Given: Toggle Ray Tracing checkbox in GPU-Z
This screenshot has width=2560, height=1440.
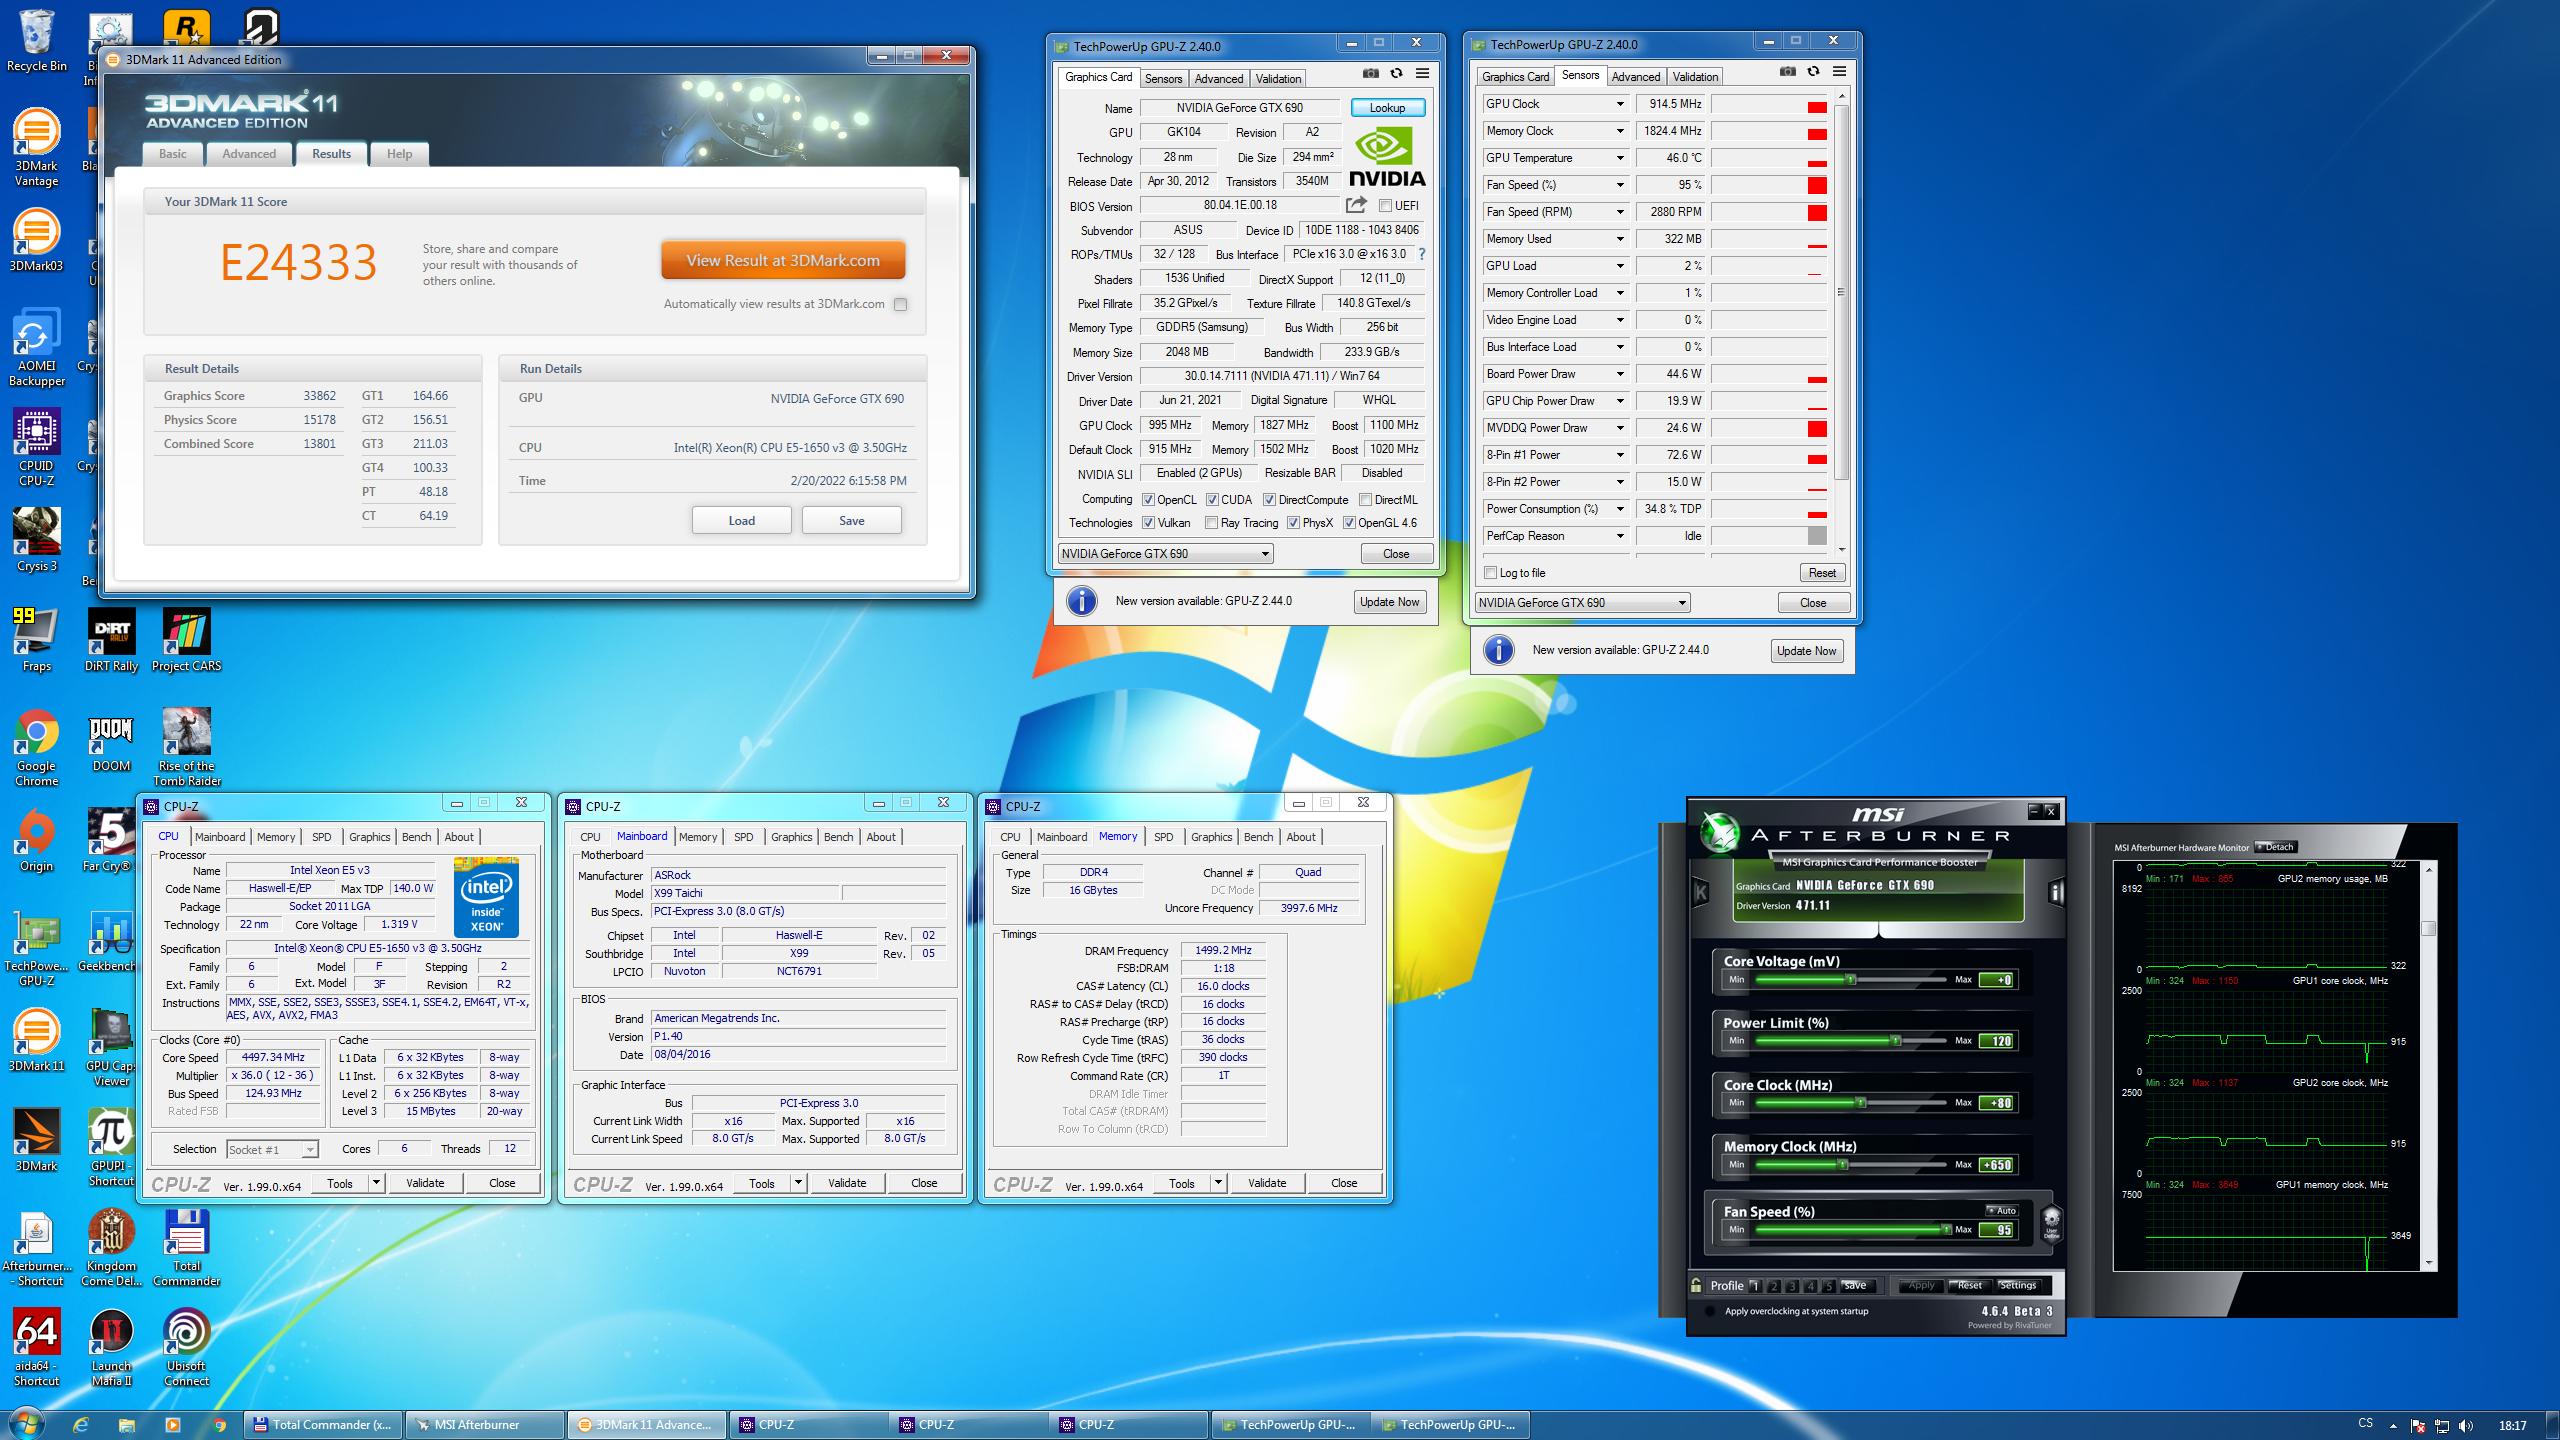Looking at the screenshot, I should [x=1212, y=523].
